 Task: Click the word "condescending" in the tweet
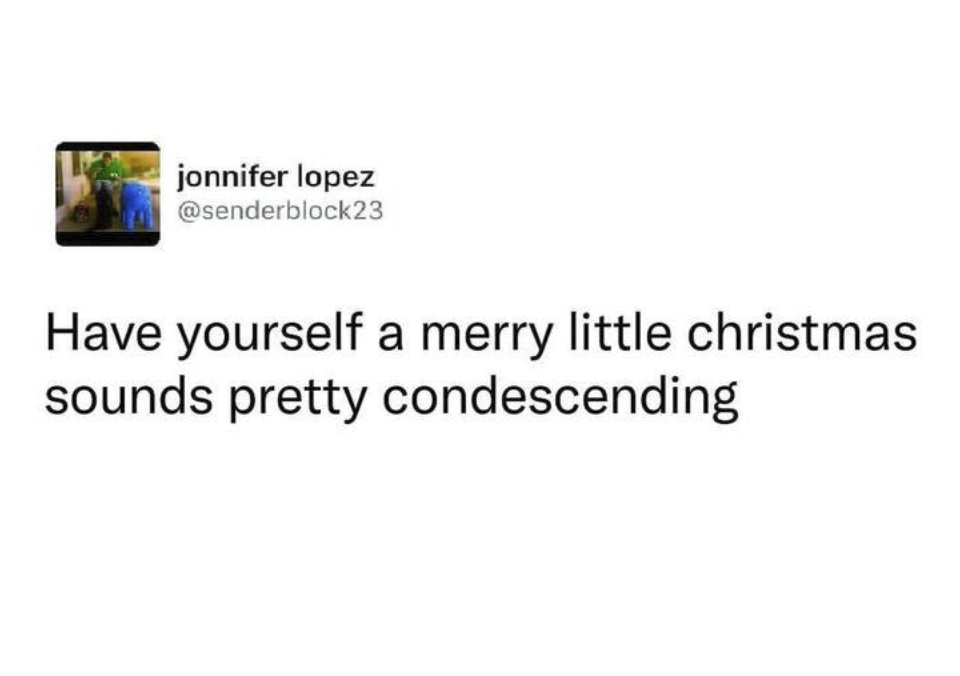tap(562, 399)
